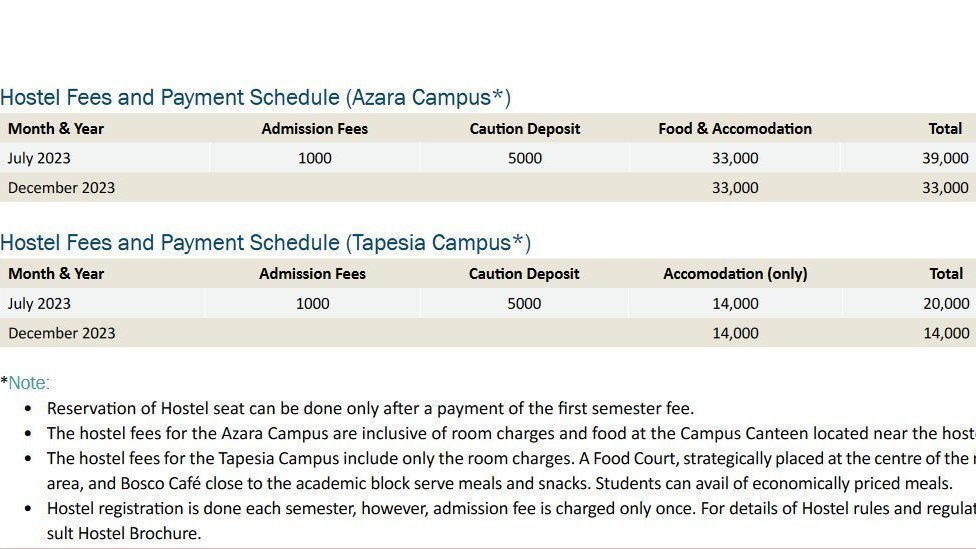Viewport: 976px width, 549px height.
Task: Click the "*Note:" label
Action: click(25, 383)
